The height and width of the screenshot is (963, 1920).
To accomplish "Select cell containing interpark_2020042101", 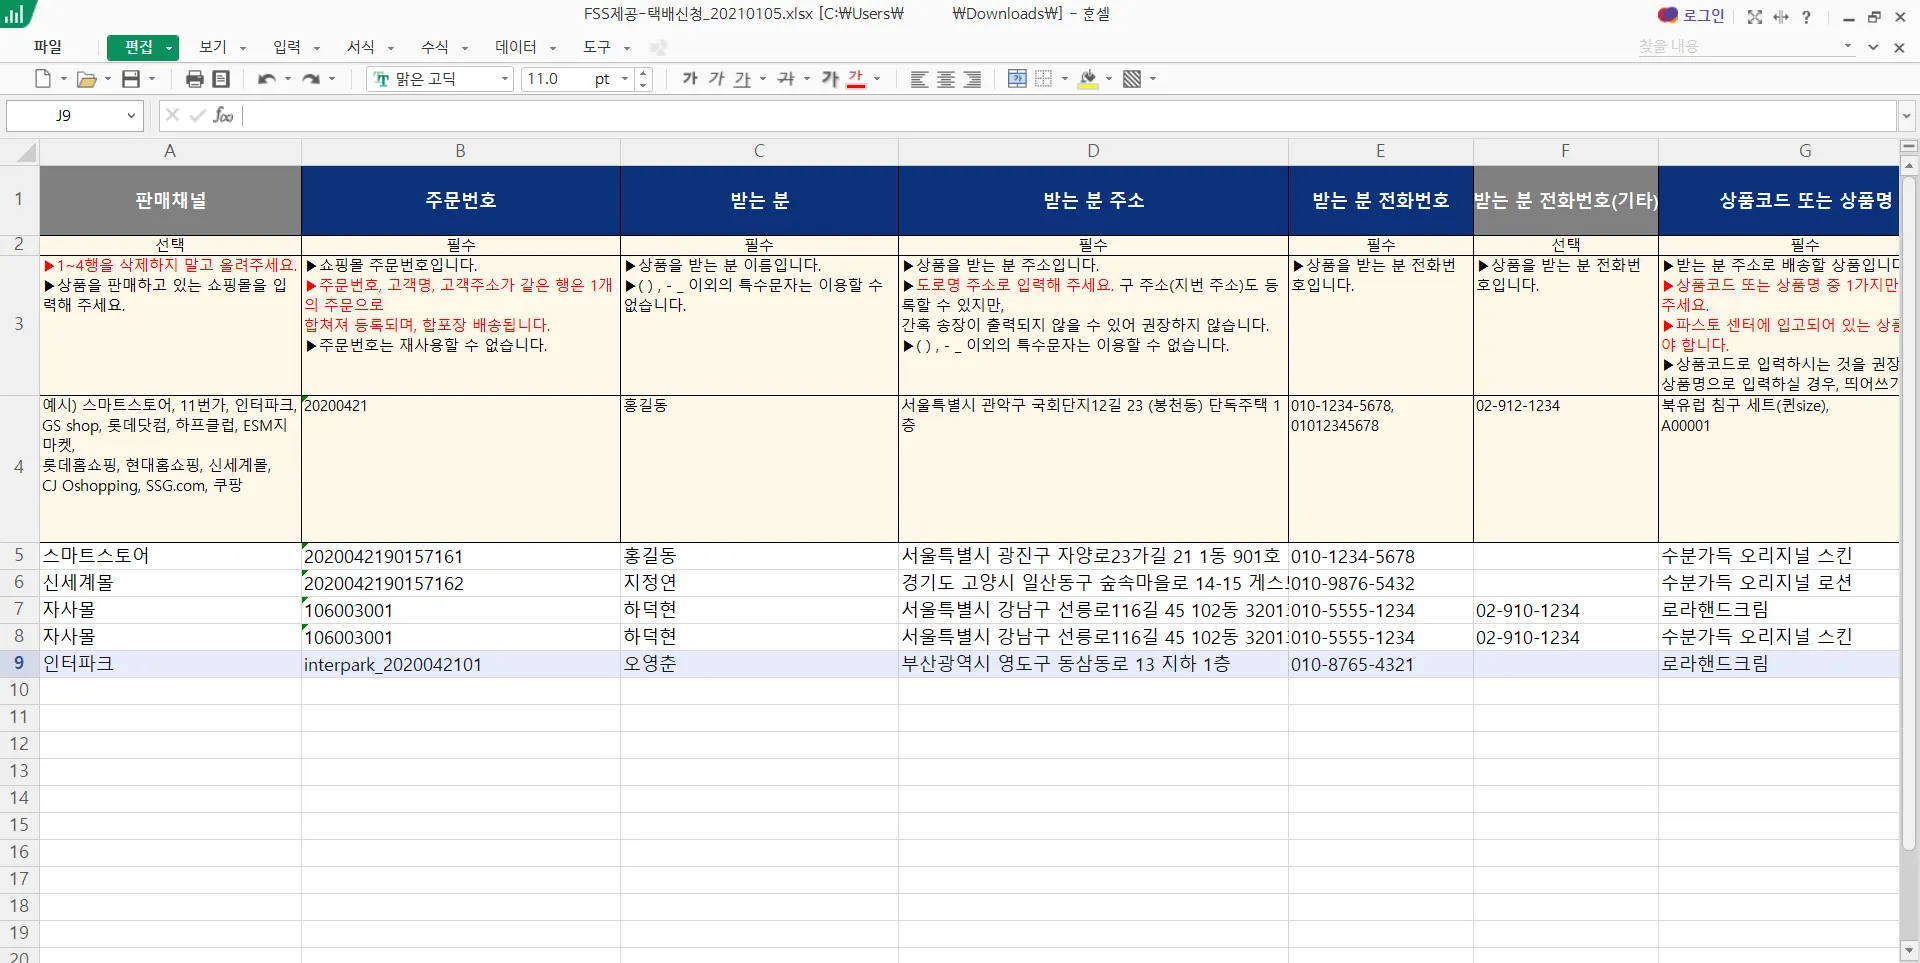I will coord(460,664).
